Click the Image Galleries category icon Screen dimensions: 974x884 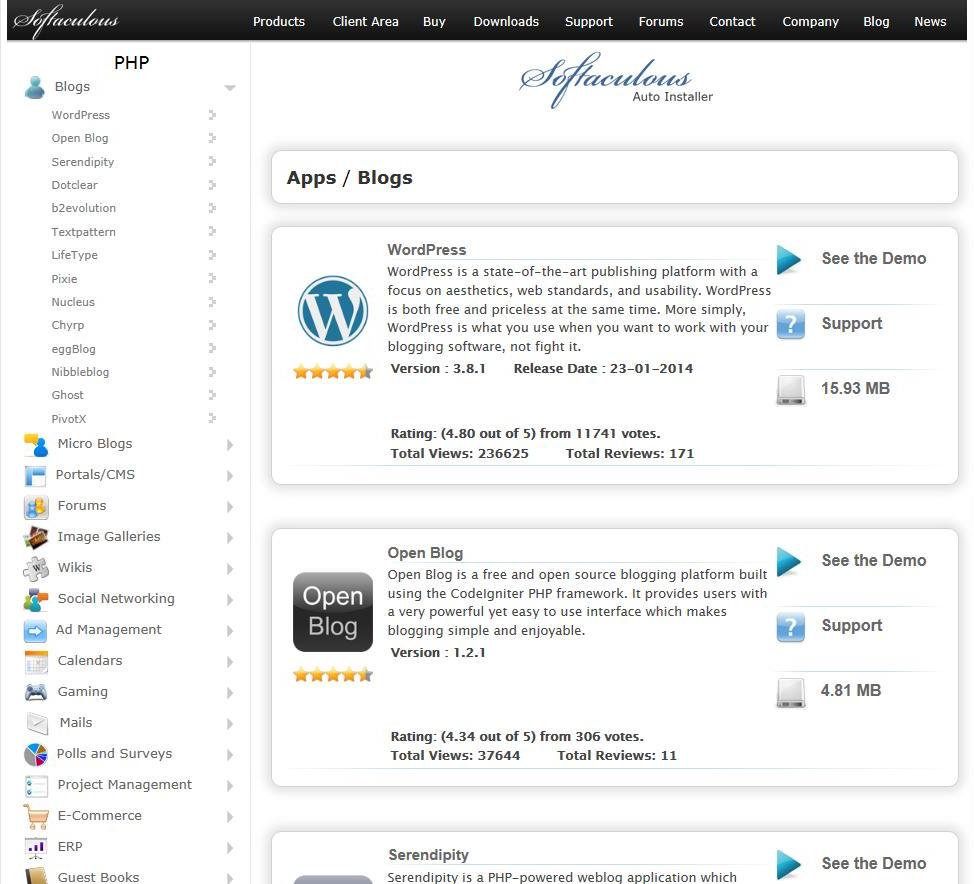click(x=36, y=537)
